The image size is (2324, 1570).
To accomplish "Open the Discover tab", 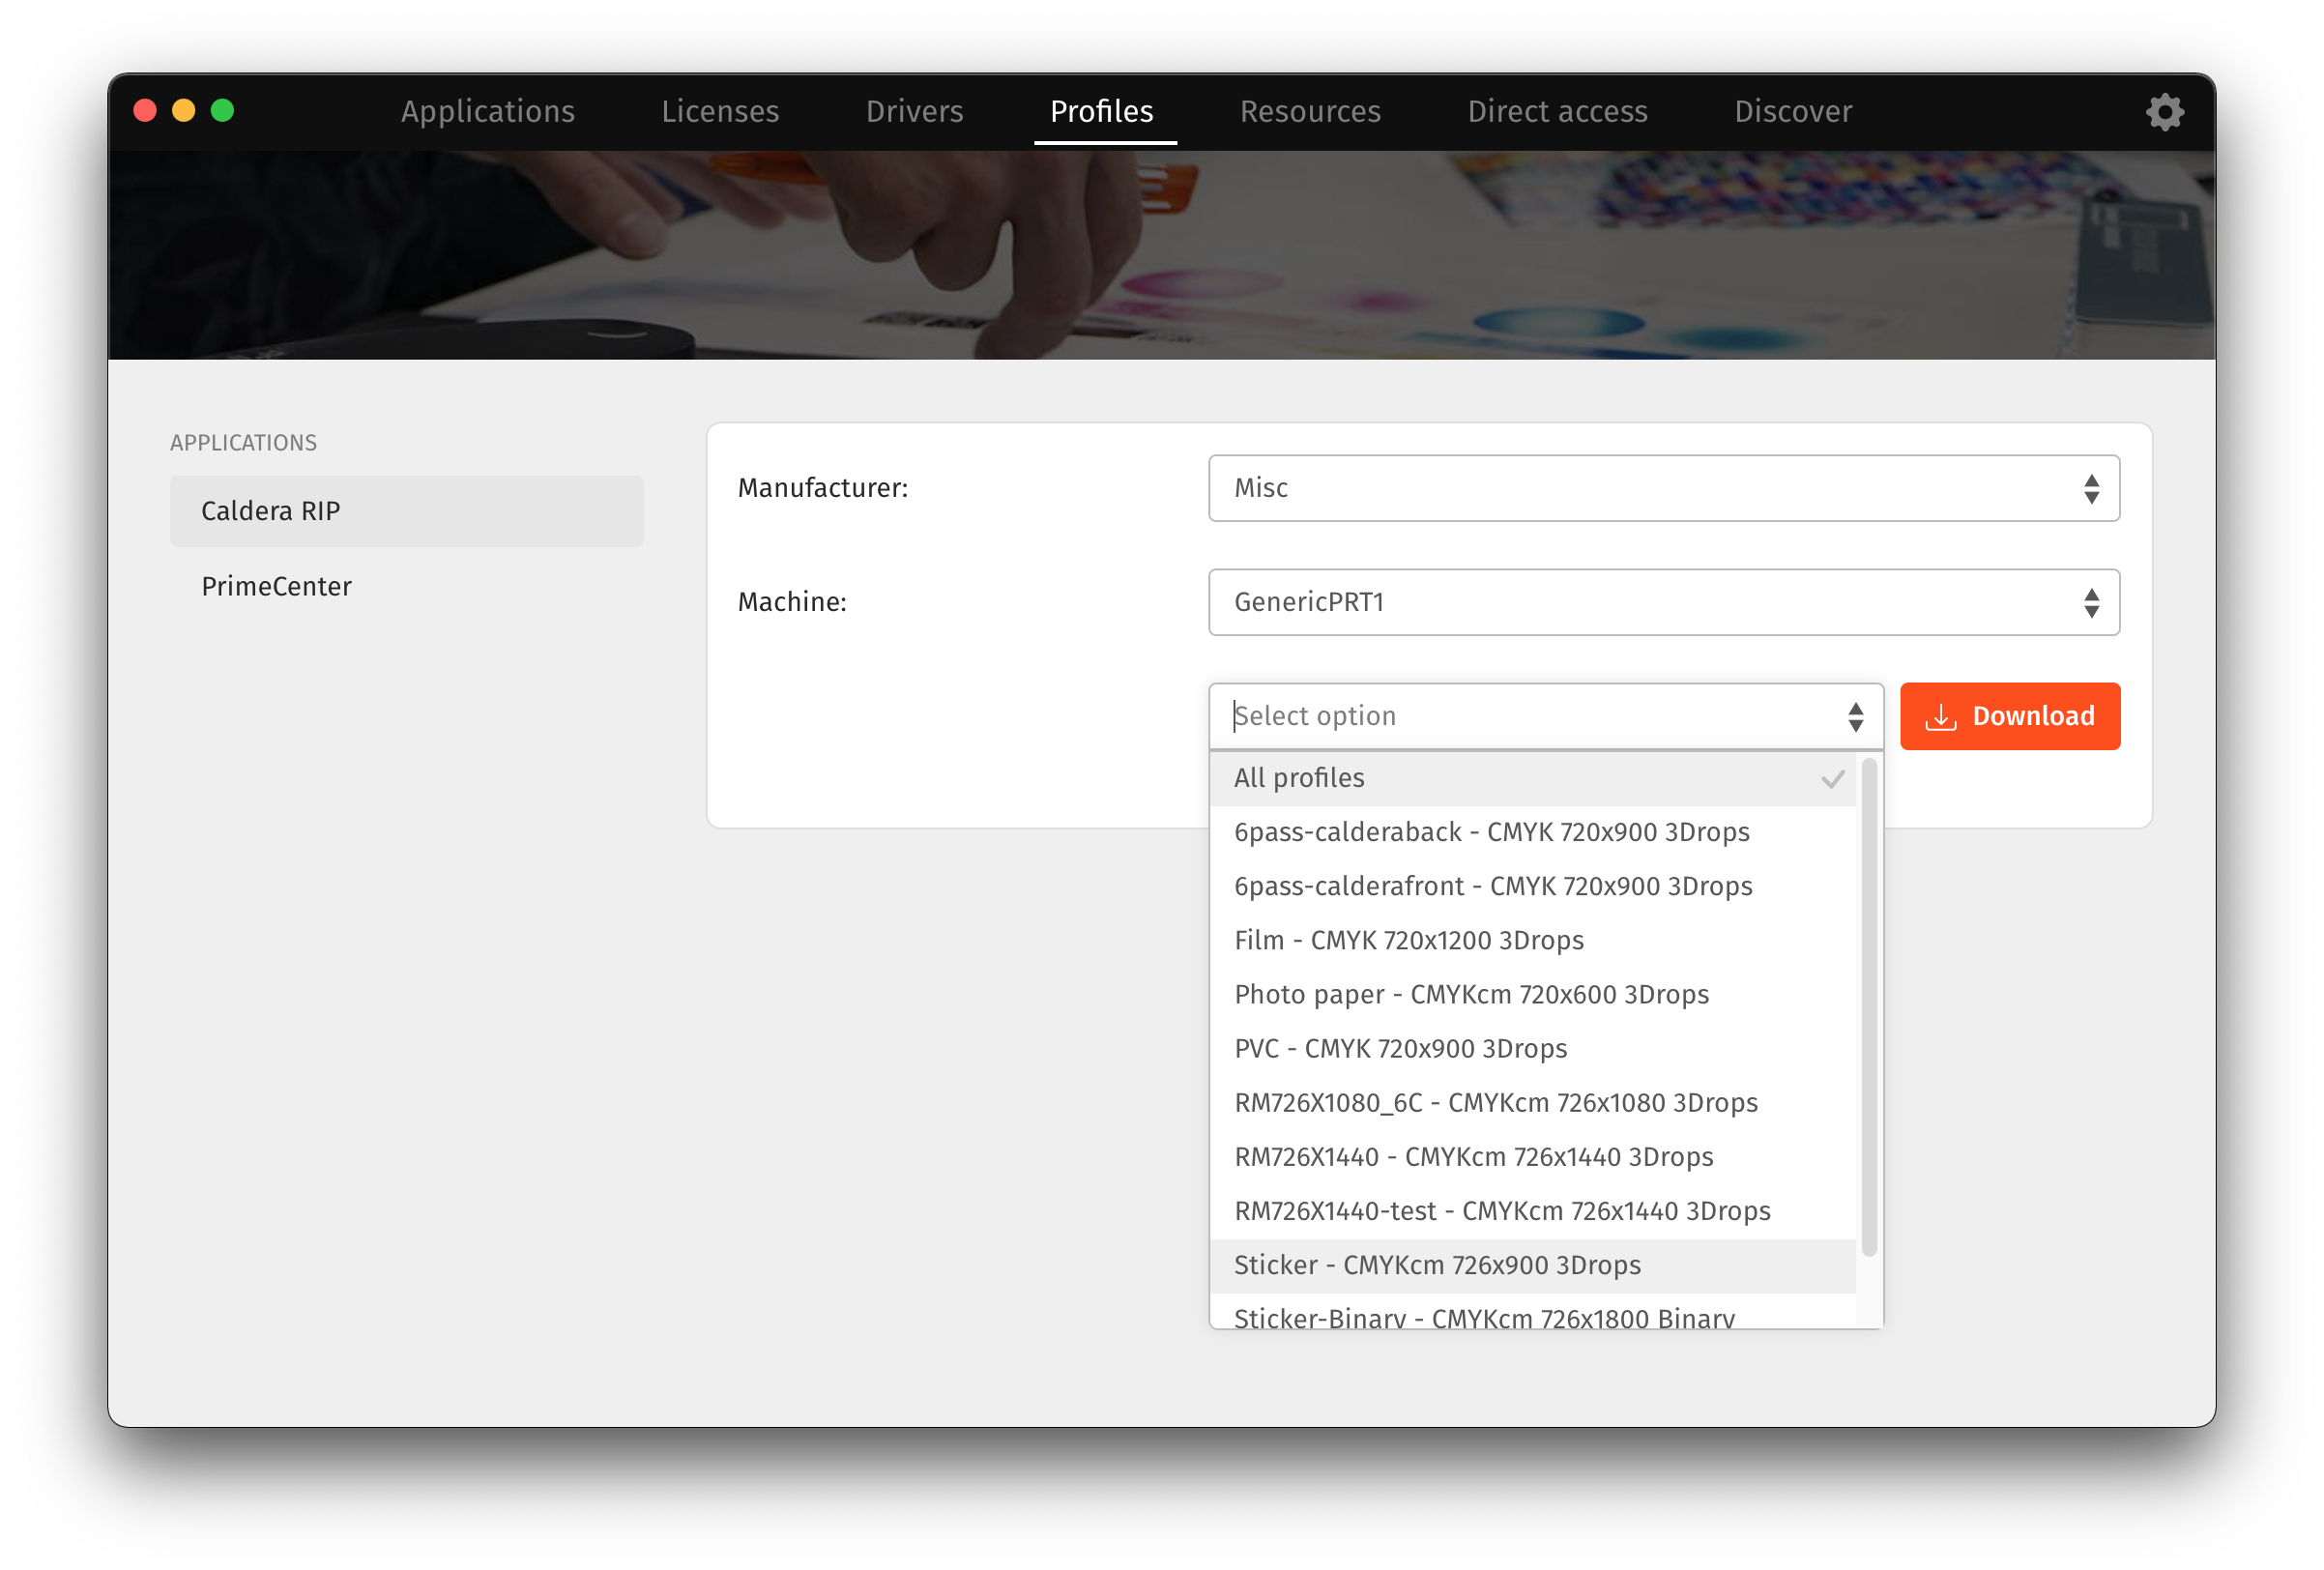I will coord(1792,111).
